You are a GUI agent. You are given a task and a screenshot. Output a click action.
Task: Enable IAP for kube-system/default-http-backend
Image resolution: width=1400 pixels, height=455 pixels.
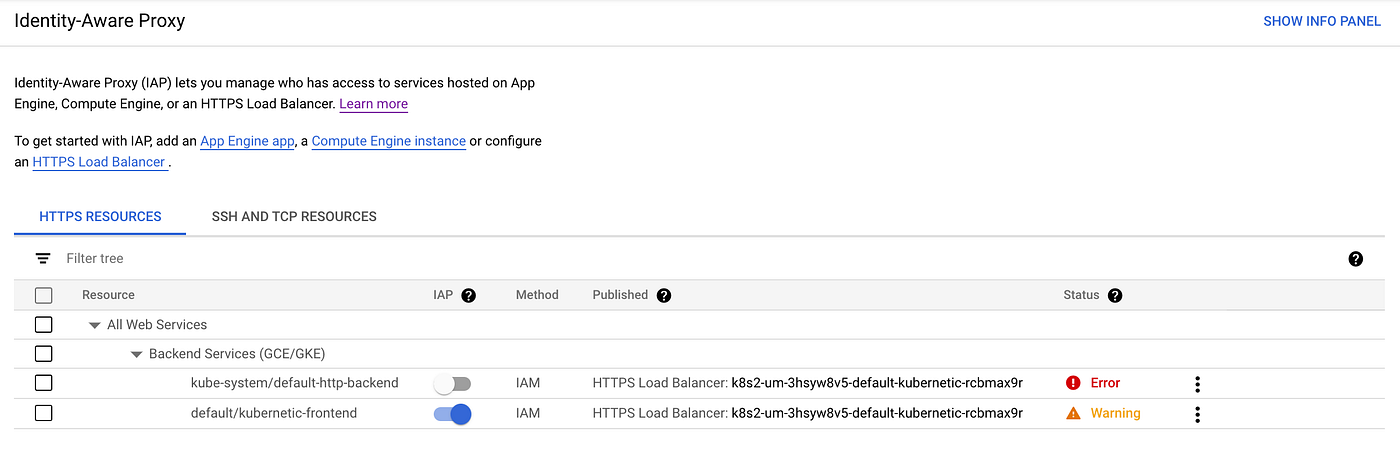[x=452, y=384]
